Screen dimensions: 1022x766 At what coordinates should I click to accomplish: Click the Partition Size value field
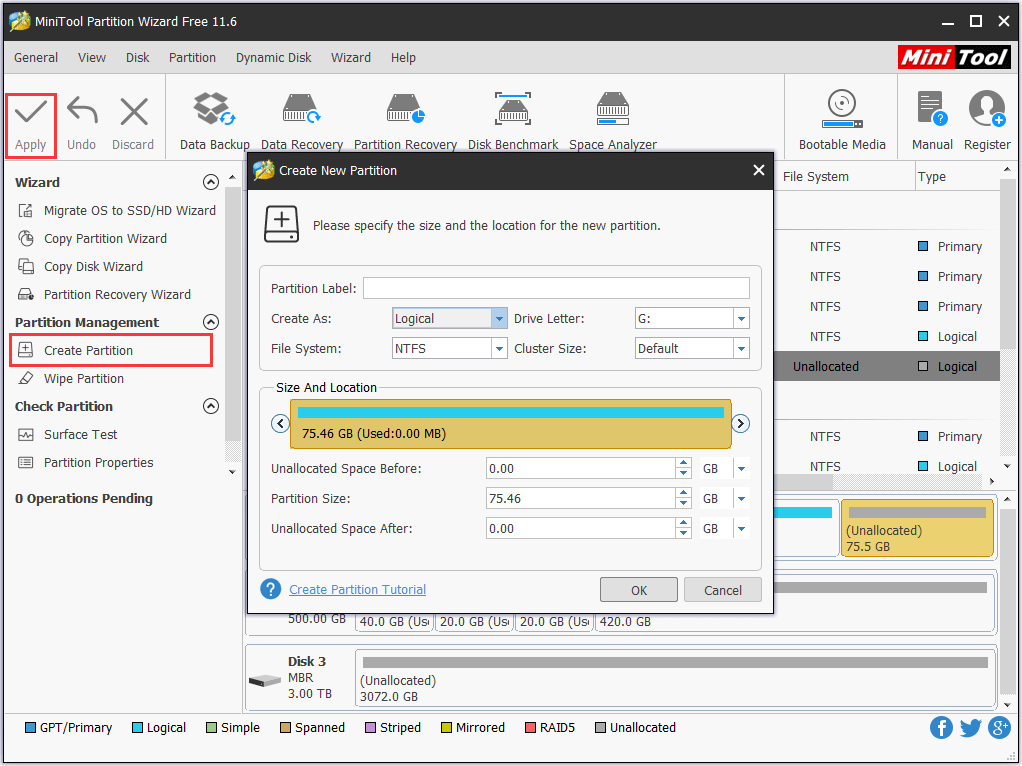pyautogui.click(x=581, y=499)
